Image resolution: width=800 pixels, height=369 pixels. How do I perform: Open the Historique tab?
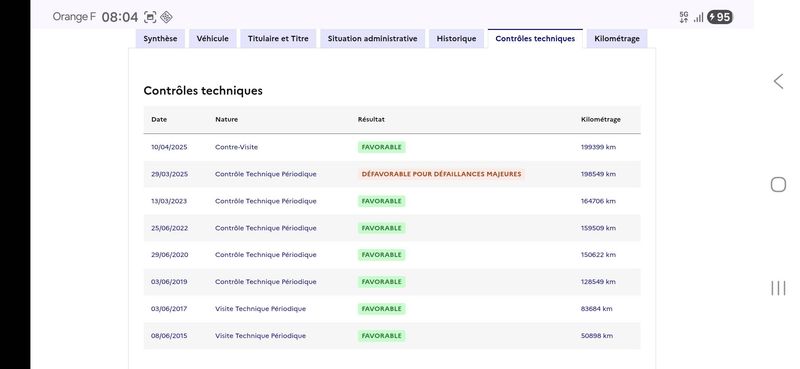click(x=456, y=39)
